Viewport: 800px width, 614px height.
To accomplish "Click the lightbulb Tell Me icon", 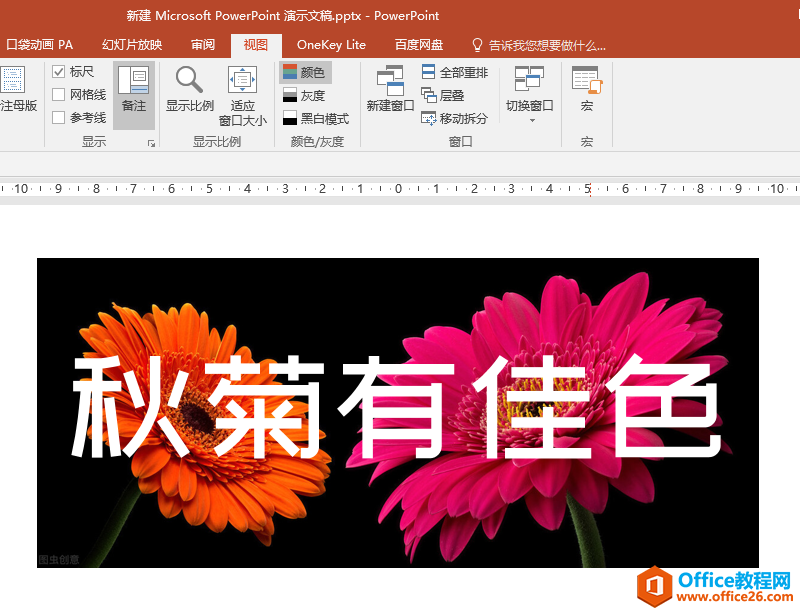I will click(477, 45).
